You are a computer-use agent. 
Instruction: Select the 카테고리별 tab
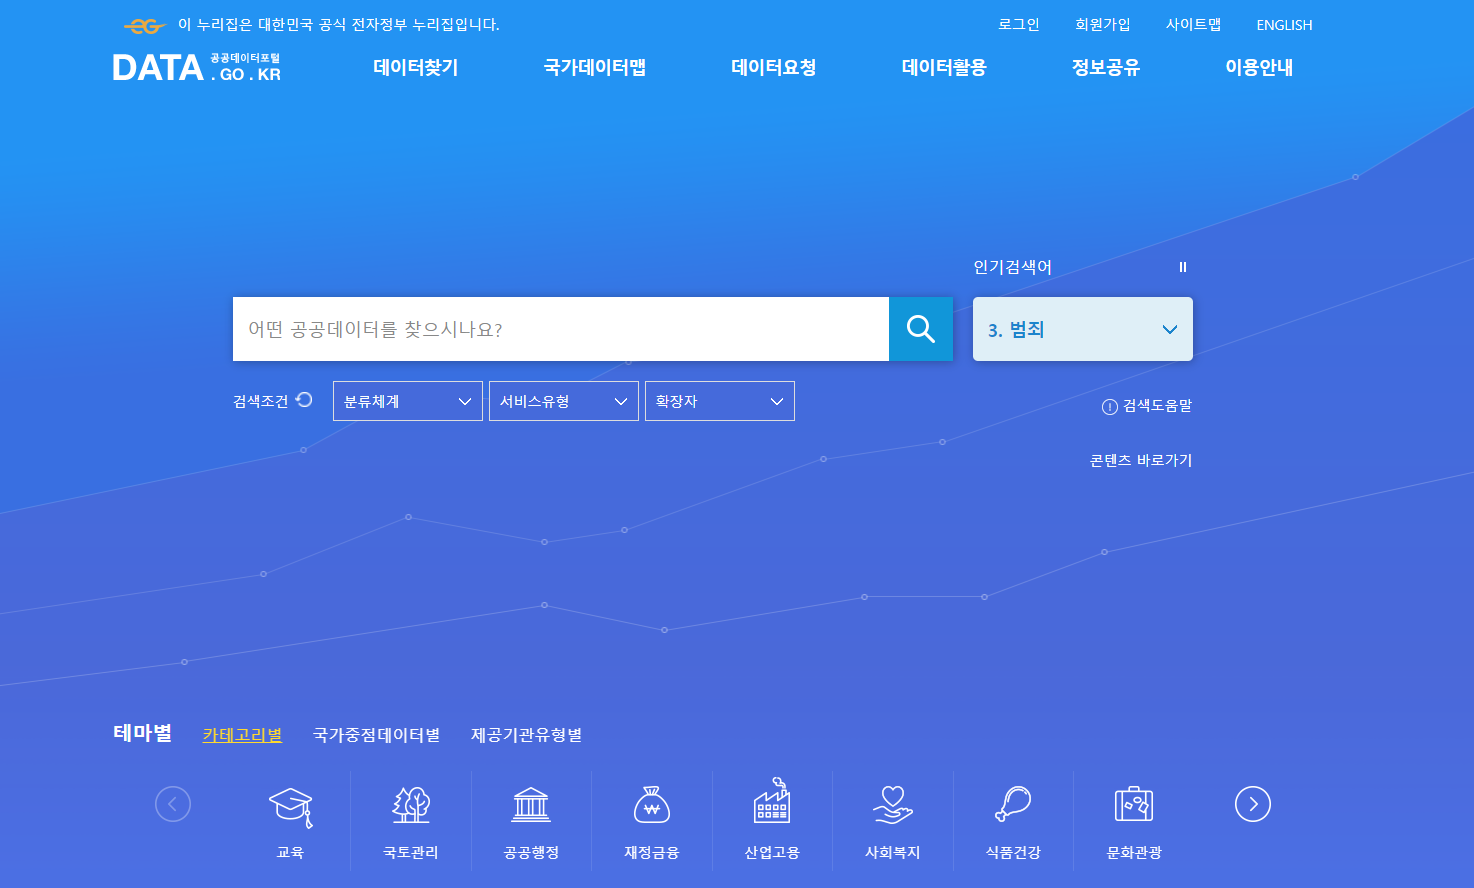pos(242,735)
